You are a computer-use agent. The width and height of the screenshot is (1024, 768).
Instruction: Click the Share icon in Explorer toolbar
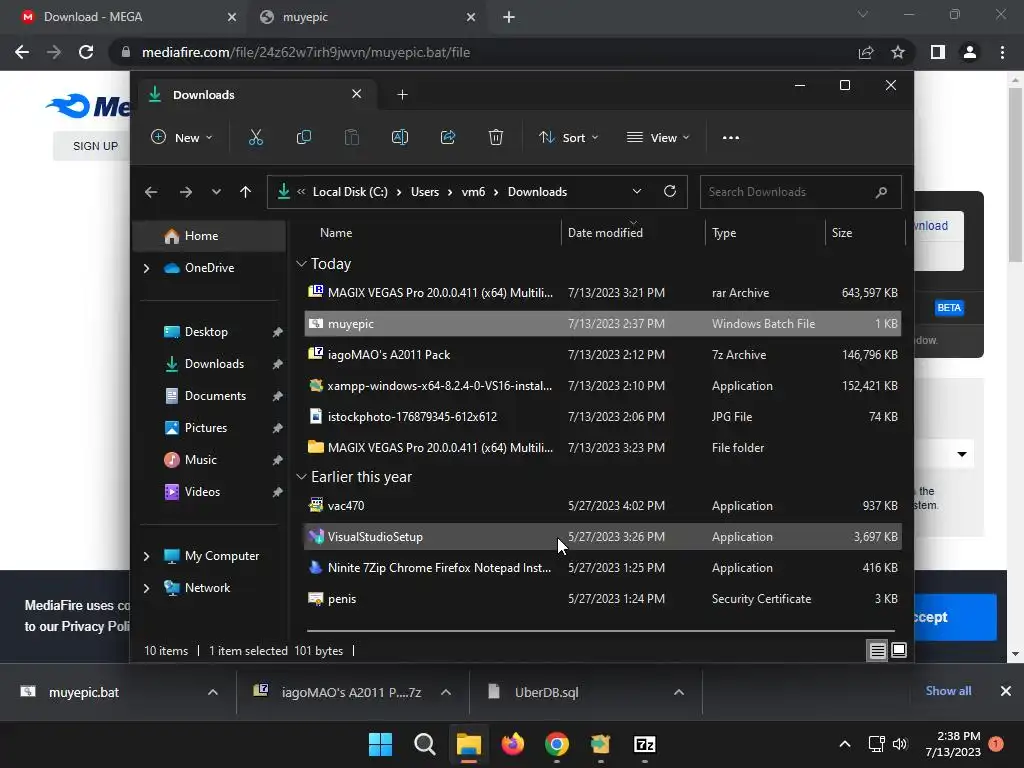click(x=448, y=137)
